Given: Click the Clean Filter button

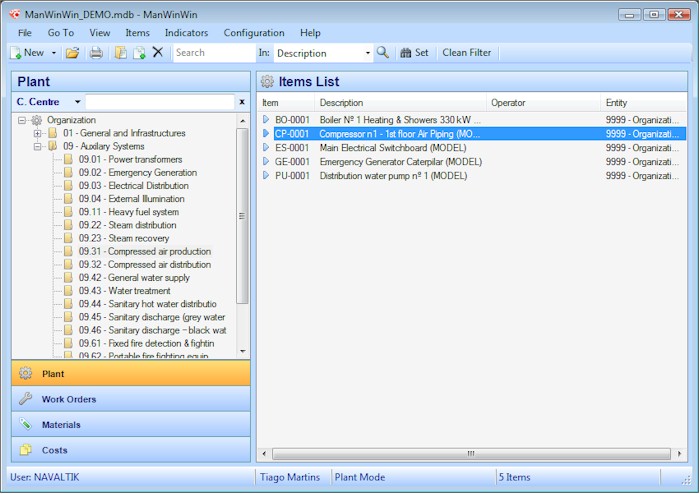Looking at the screenshot, I should (x=467, y=53).
